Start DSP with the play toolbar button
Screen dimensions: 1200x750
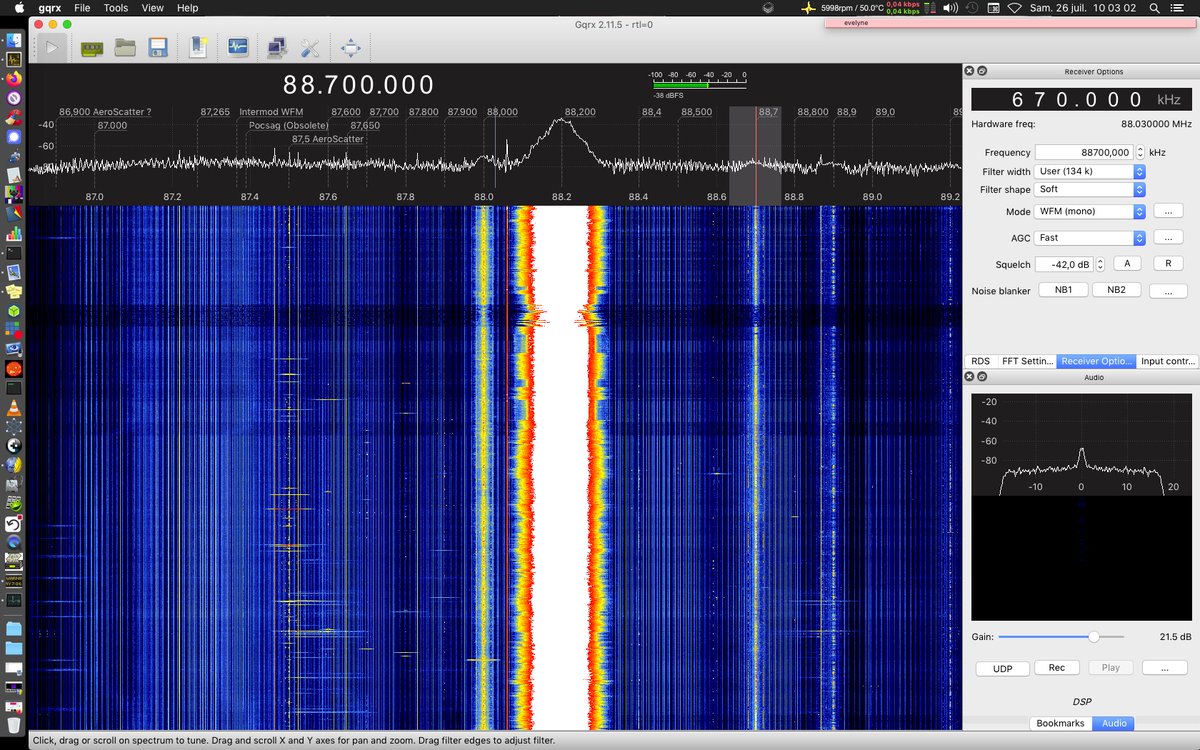[51, 46]
